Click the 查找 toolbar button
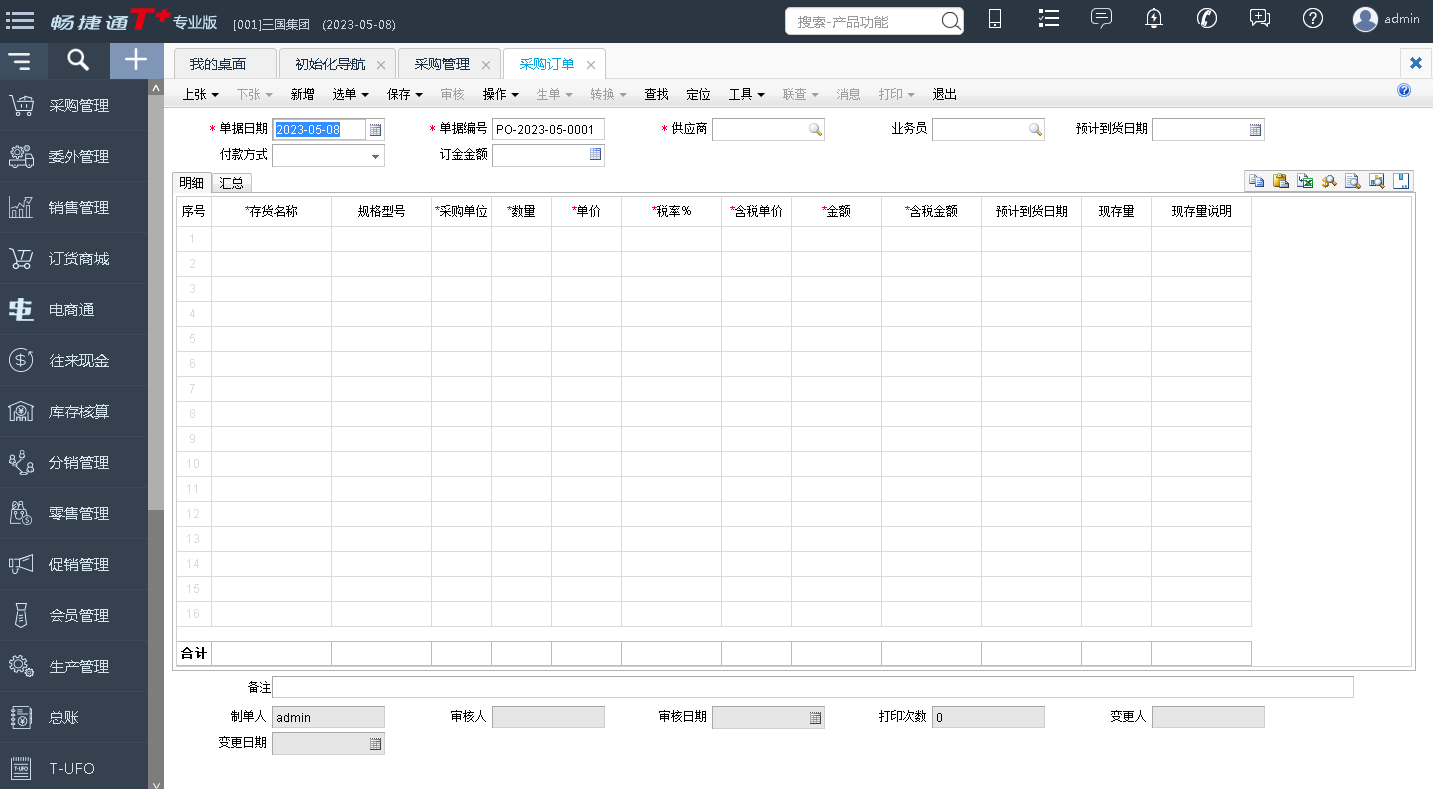This screenshot has height=789, width=1433. [656, 94]
